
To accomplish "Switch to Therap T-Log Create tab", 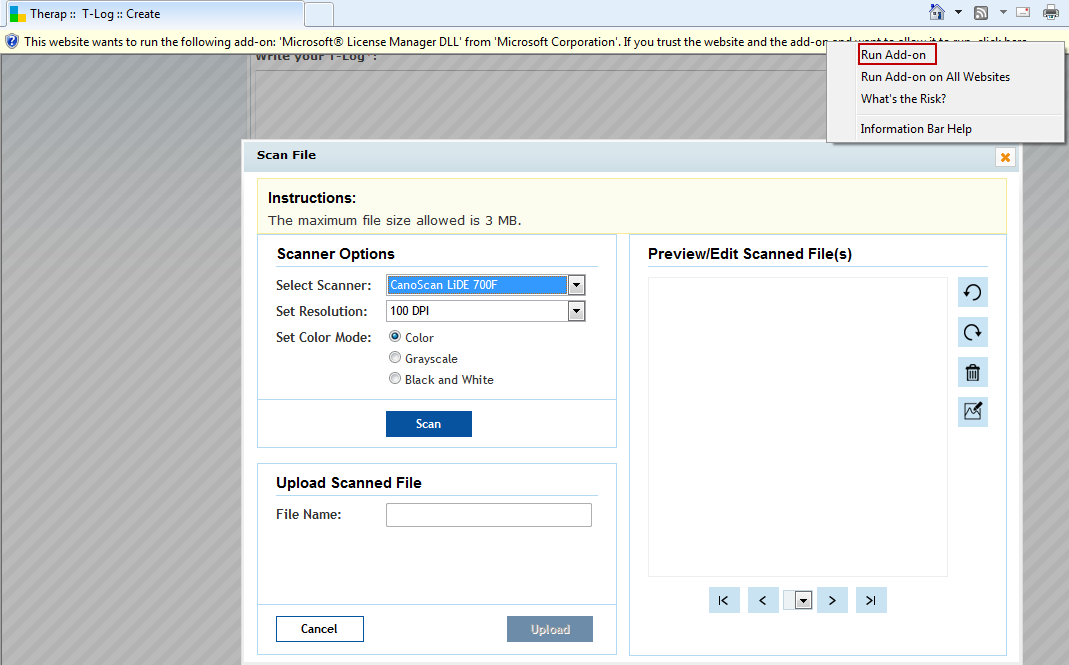I will coord(154,14).
